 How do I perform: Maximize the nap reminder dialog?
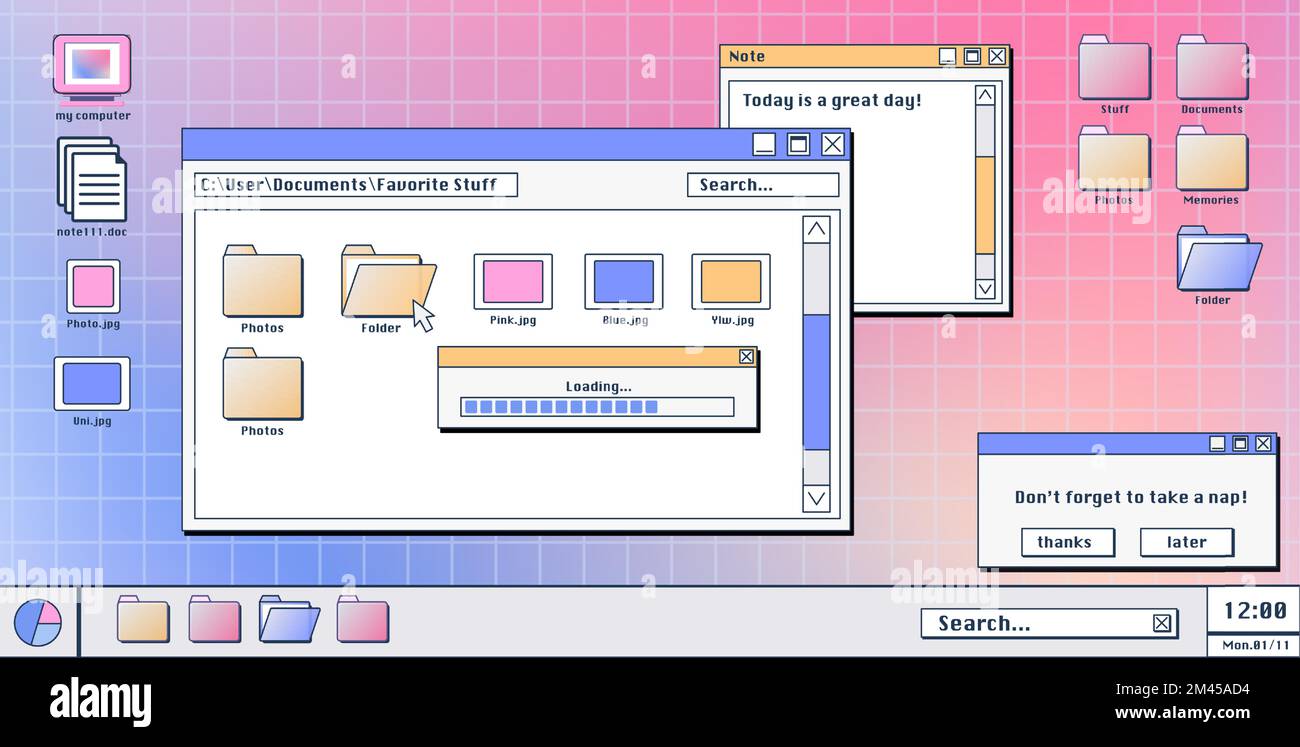click(1240, 444)
